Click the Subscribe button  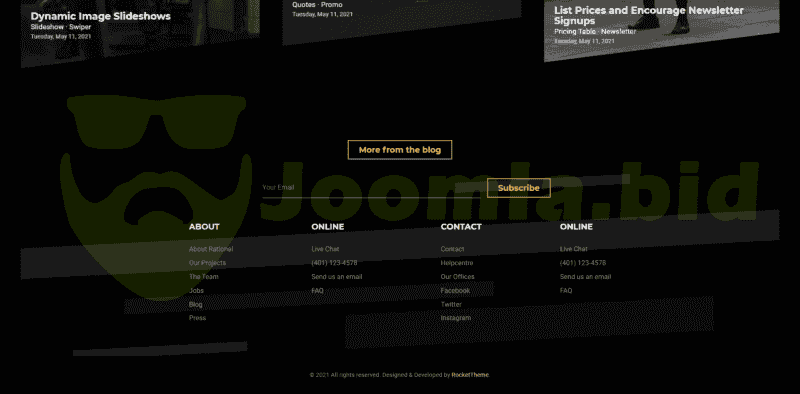[518, 188]
